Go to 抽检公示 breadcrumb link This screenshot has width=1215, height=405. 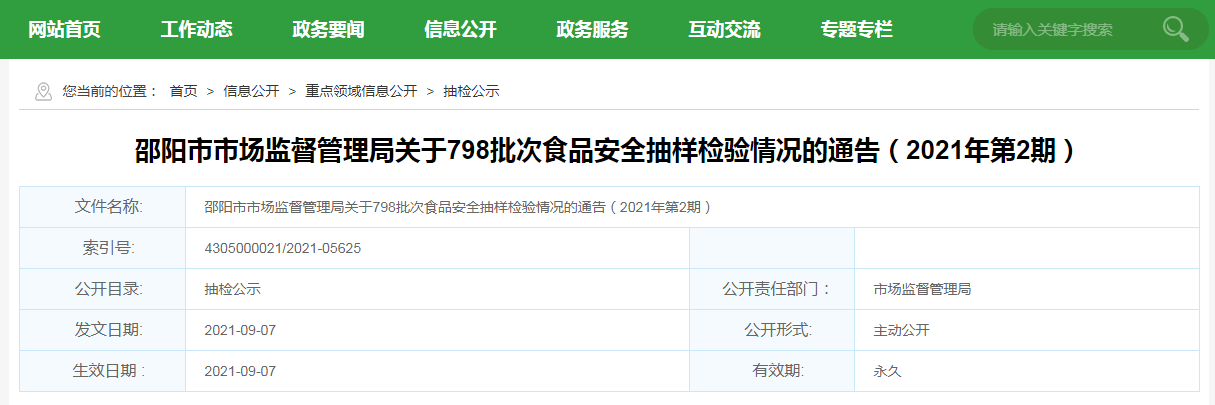pos(471,91)
